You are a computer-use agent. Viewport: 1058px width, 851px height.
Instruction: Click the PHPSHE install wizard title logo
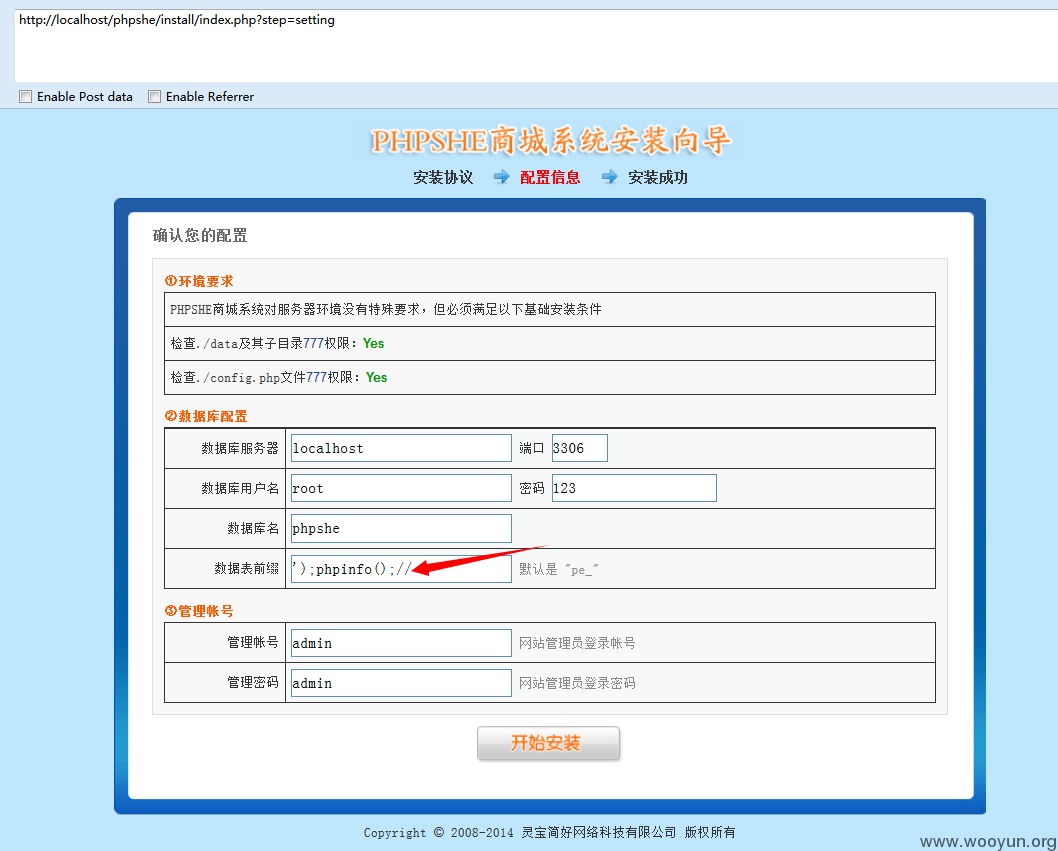click(550, 141)
